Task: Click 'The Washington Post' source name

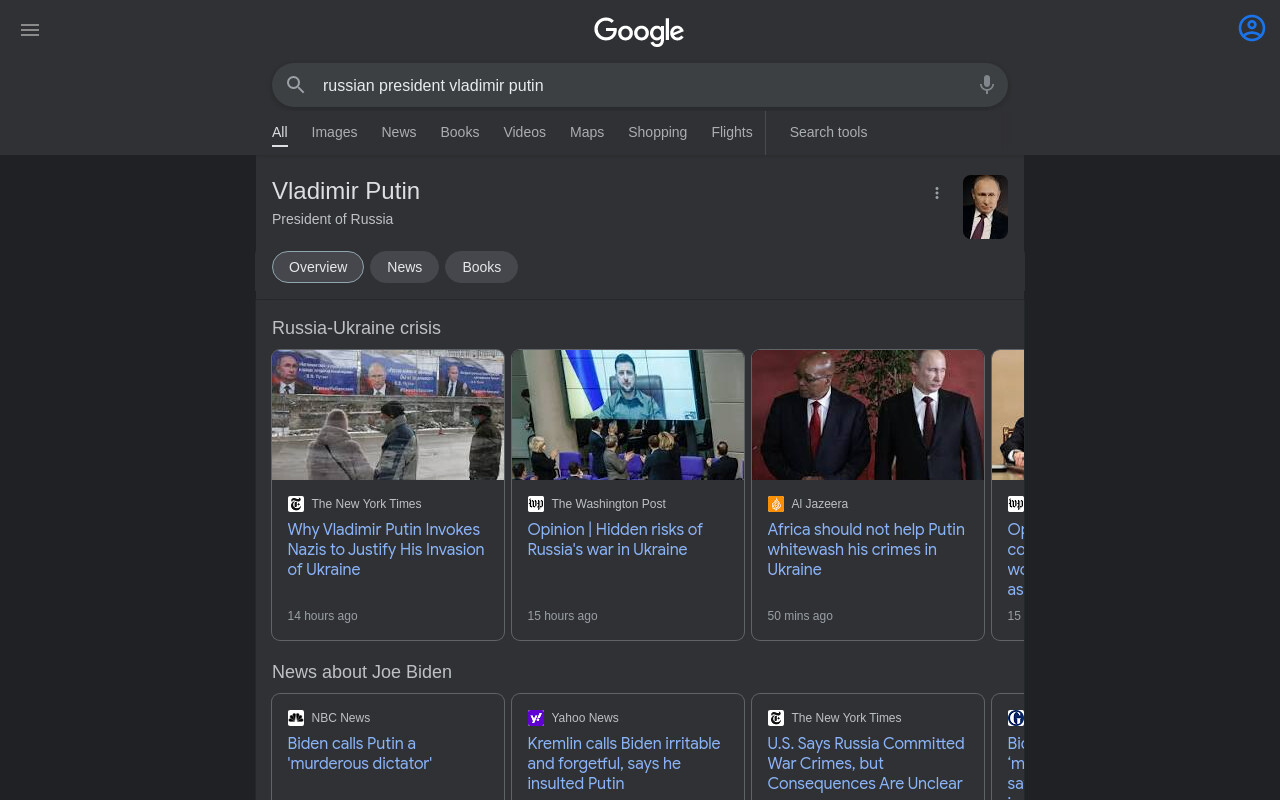Action: tap(608, 504)
